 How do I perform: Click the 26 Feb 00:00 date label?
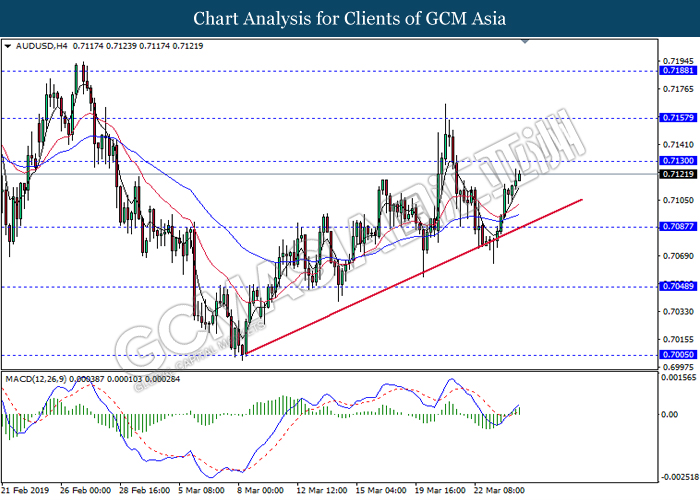[x=84, y=491]
